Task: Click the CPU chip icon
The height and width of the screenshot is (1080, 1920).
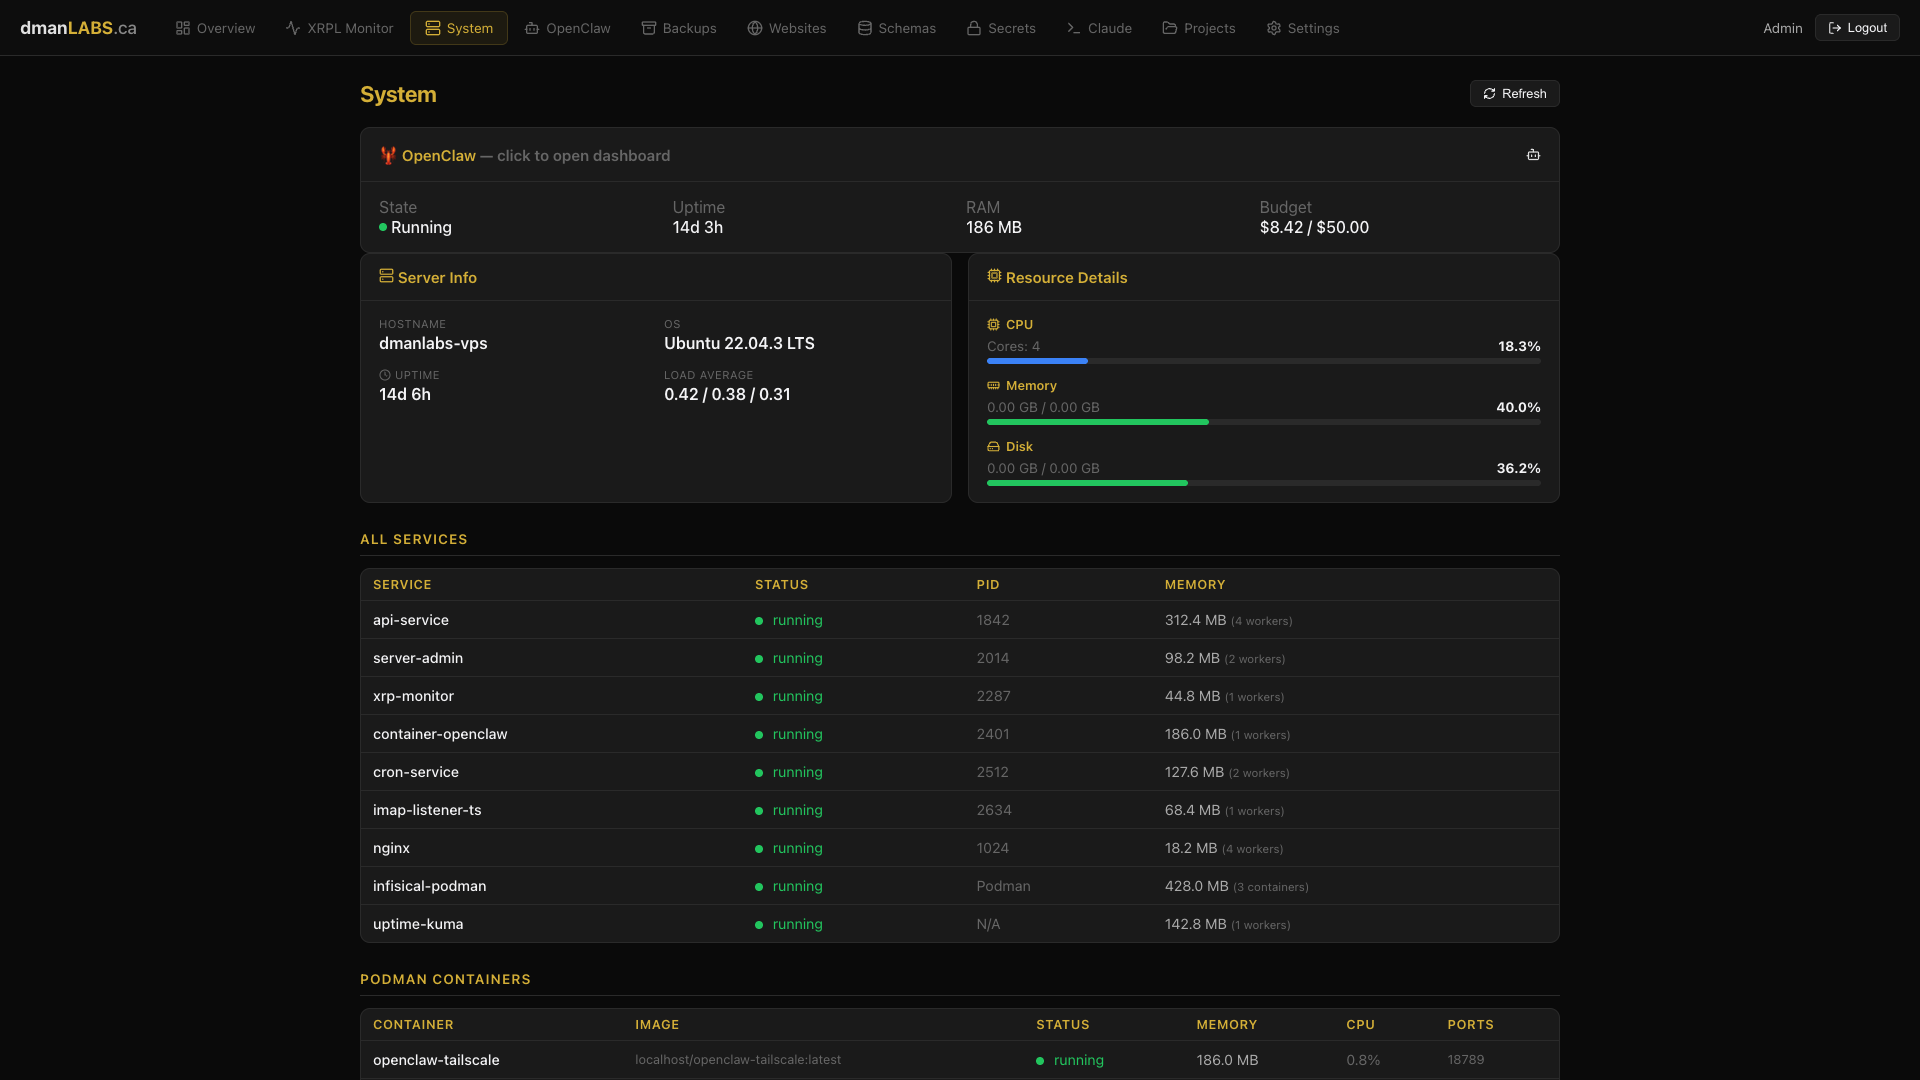Action: pyautogui.click(x=993, y=325)
